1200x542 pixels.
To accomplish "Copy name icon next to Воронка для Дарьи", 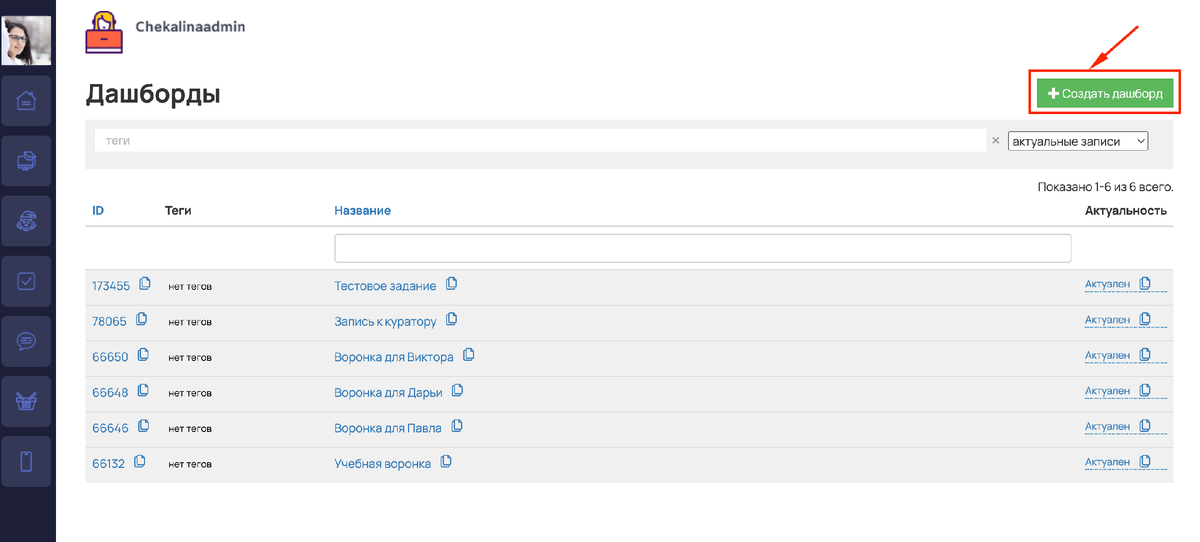I will [x=457, y=391].
